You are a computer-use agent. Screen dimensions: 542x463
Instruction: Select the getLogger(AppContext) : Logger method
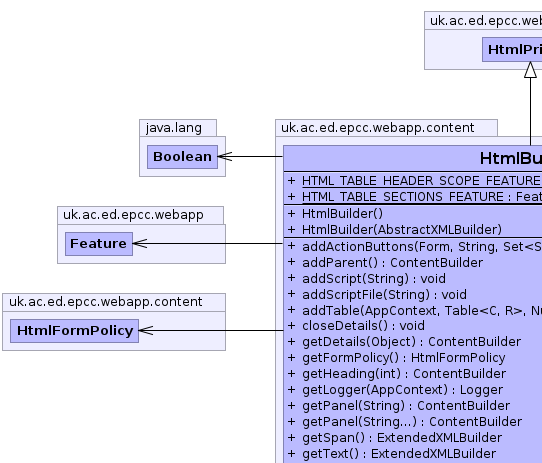coord(402,390)
